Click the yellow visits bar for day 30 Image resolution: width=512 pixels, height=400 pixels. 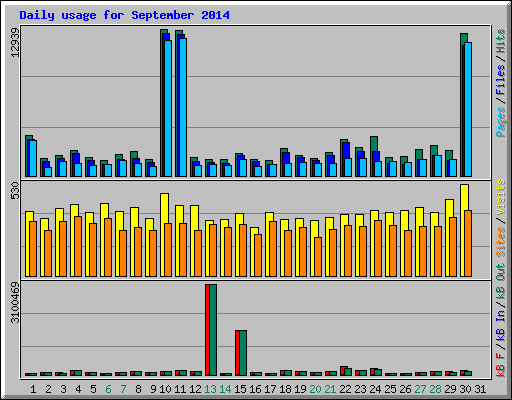pyautogui.click(x=462, y=231)
